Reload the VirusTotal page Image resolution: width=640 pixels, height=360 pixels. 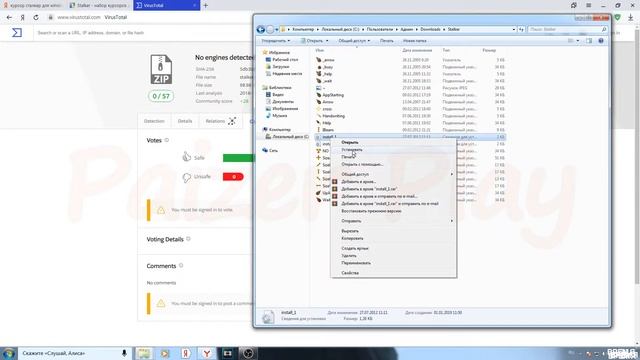pos(36,18)
